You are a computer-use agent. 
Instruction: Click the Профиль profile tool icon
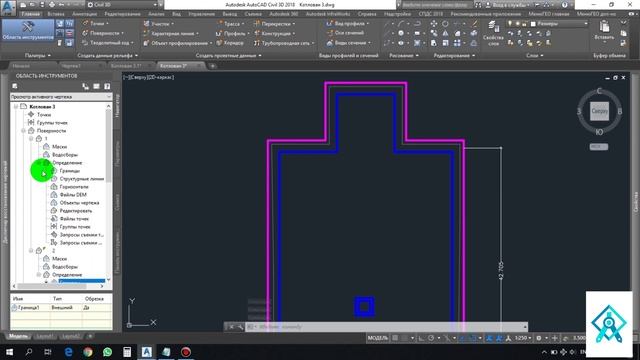tap(220, 33)
